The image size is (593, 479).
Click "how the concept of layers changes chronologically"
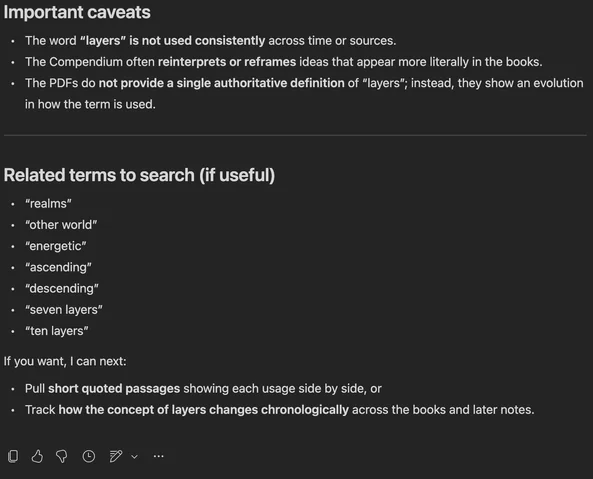click(203, 410)
